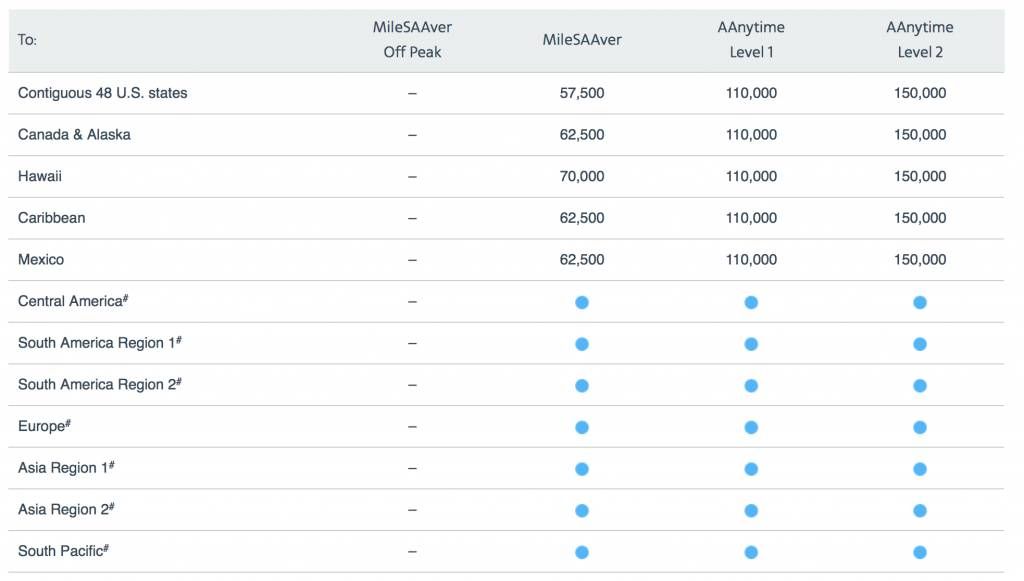Select South America Region 1 MileSAAver dot
Screen dimensions: 1024x581
[582, 344]
